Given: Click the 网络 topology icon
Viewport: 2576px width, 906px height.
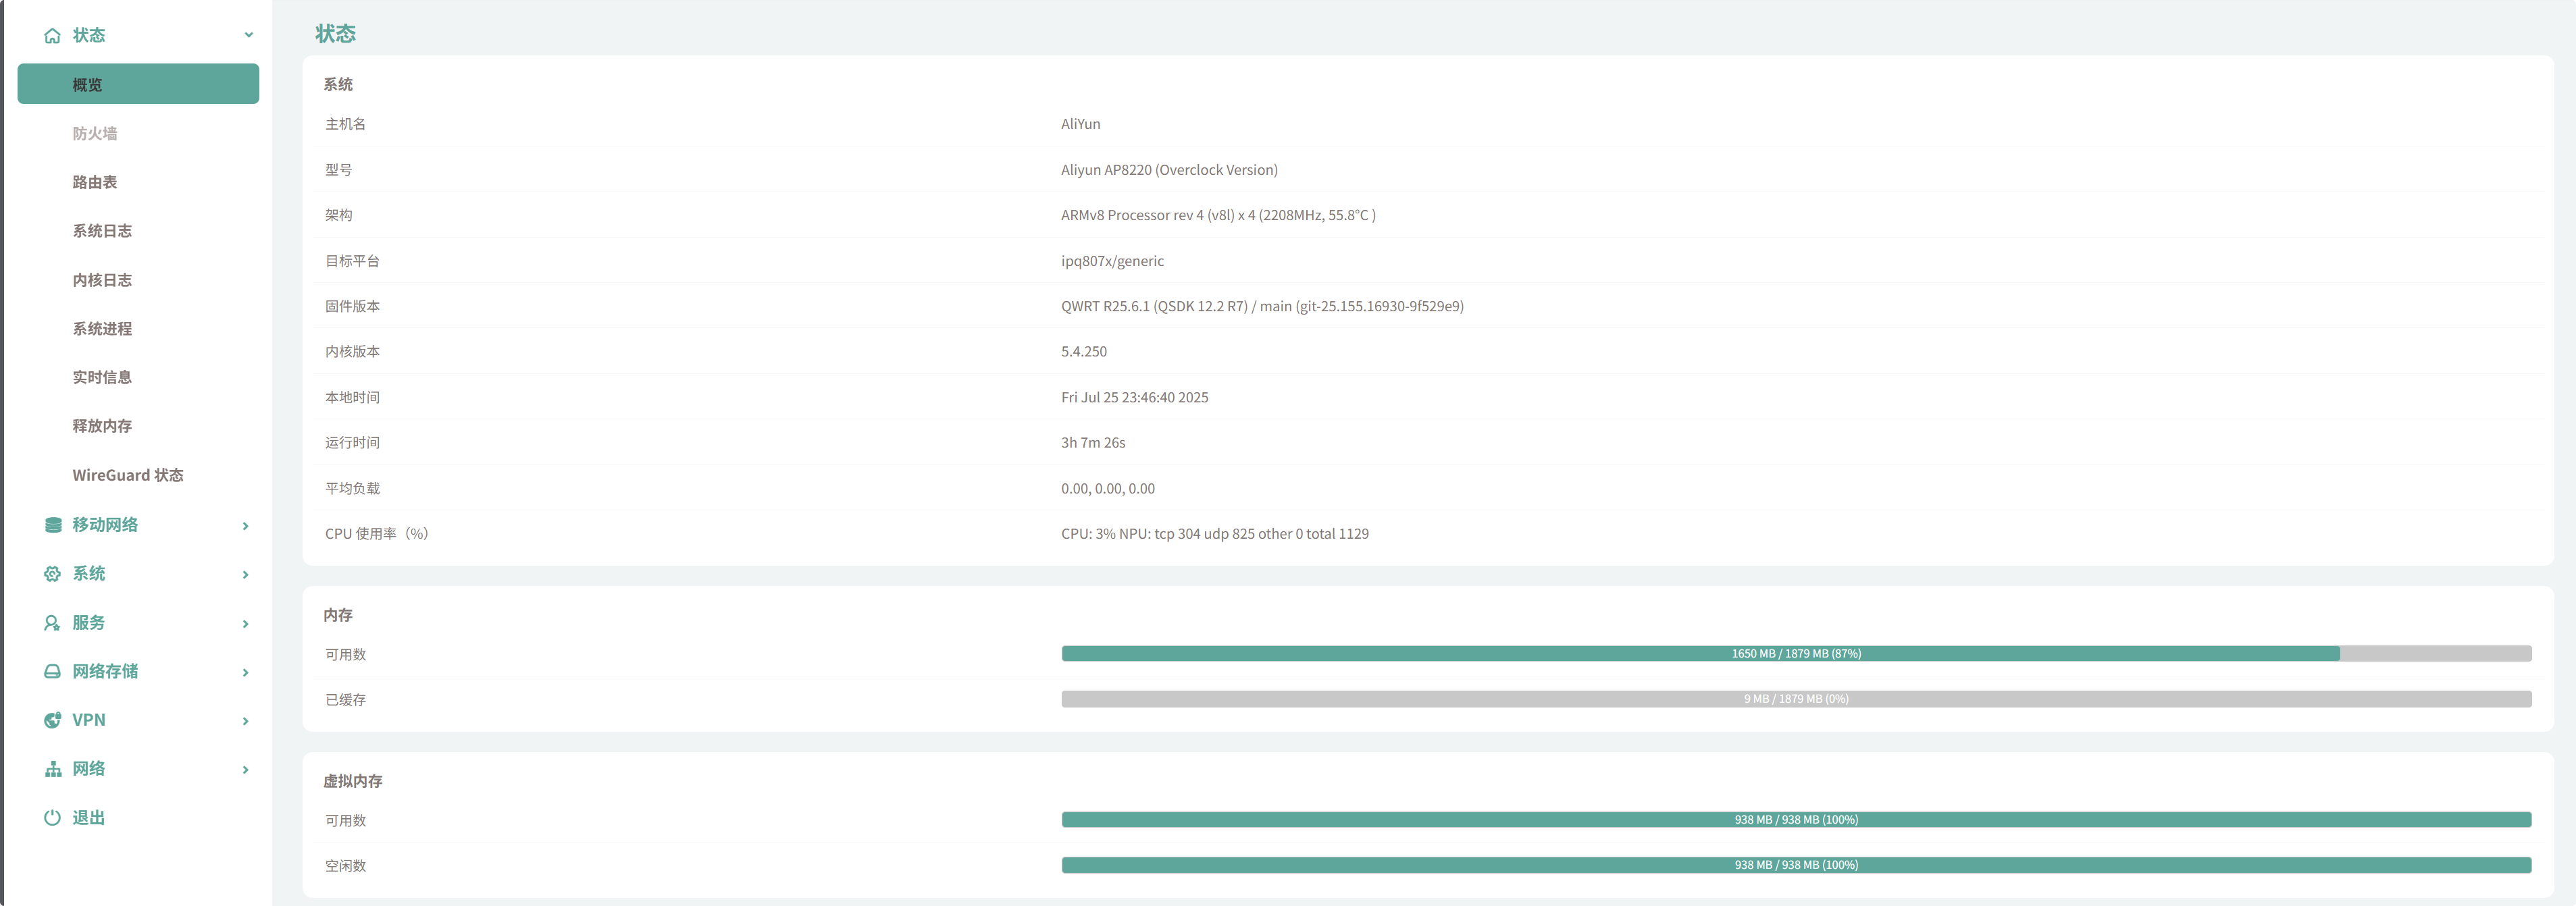Looking at the screenshot, I should pos(53,769).
